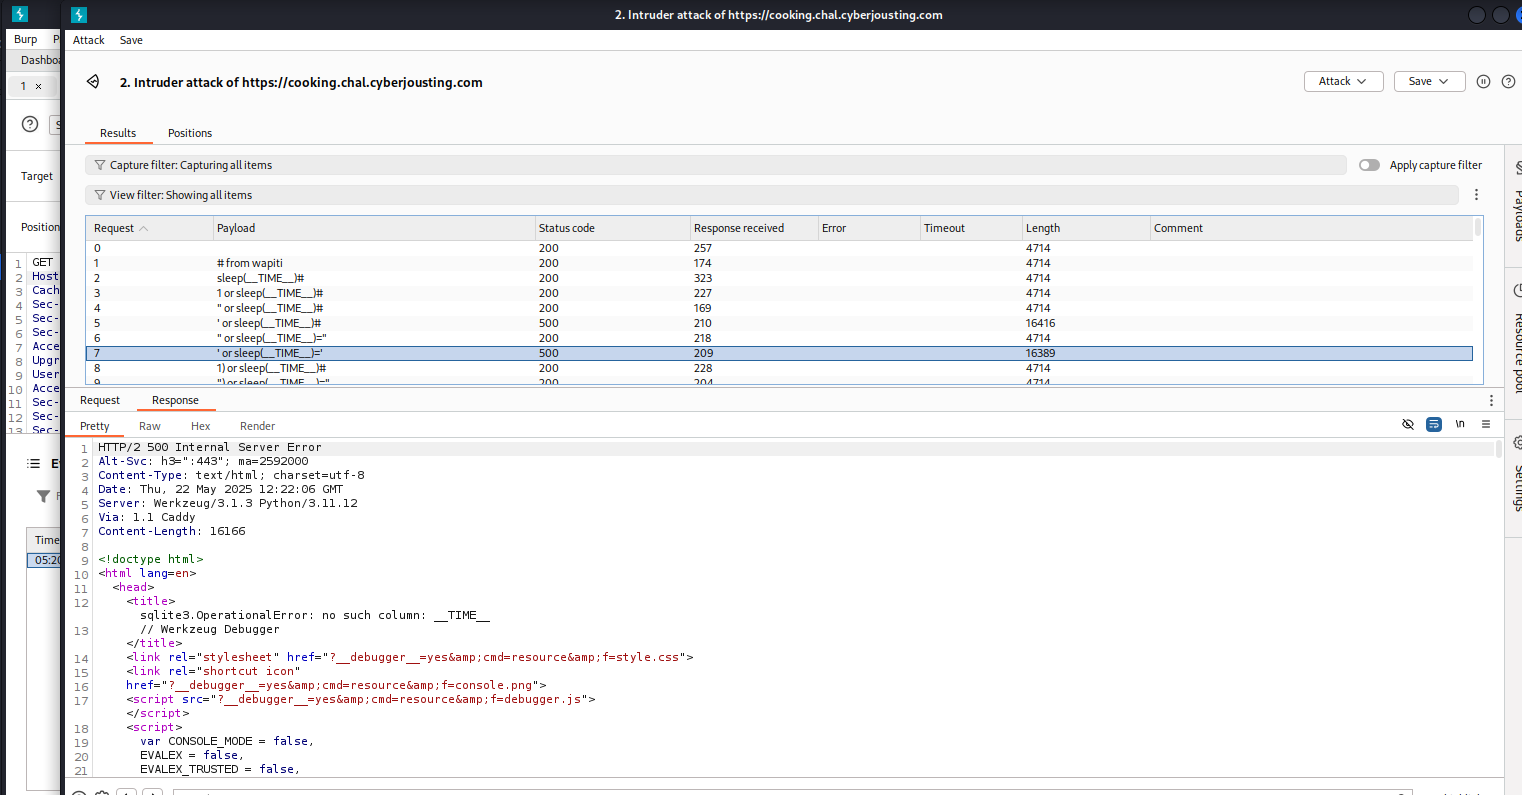Open the Resource pool side panel

click(x=1518, y=340)
